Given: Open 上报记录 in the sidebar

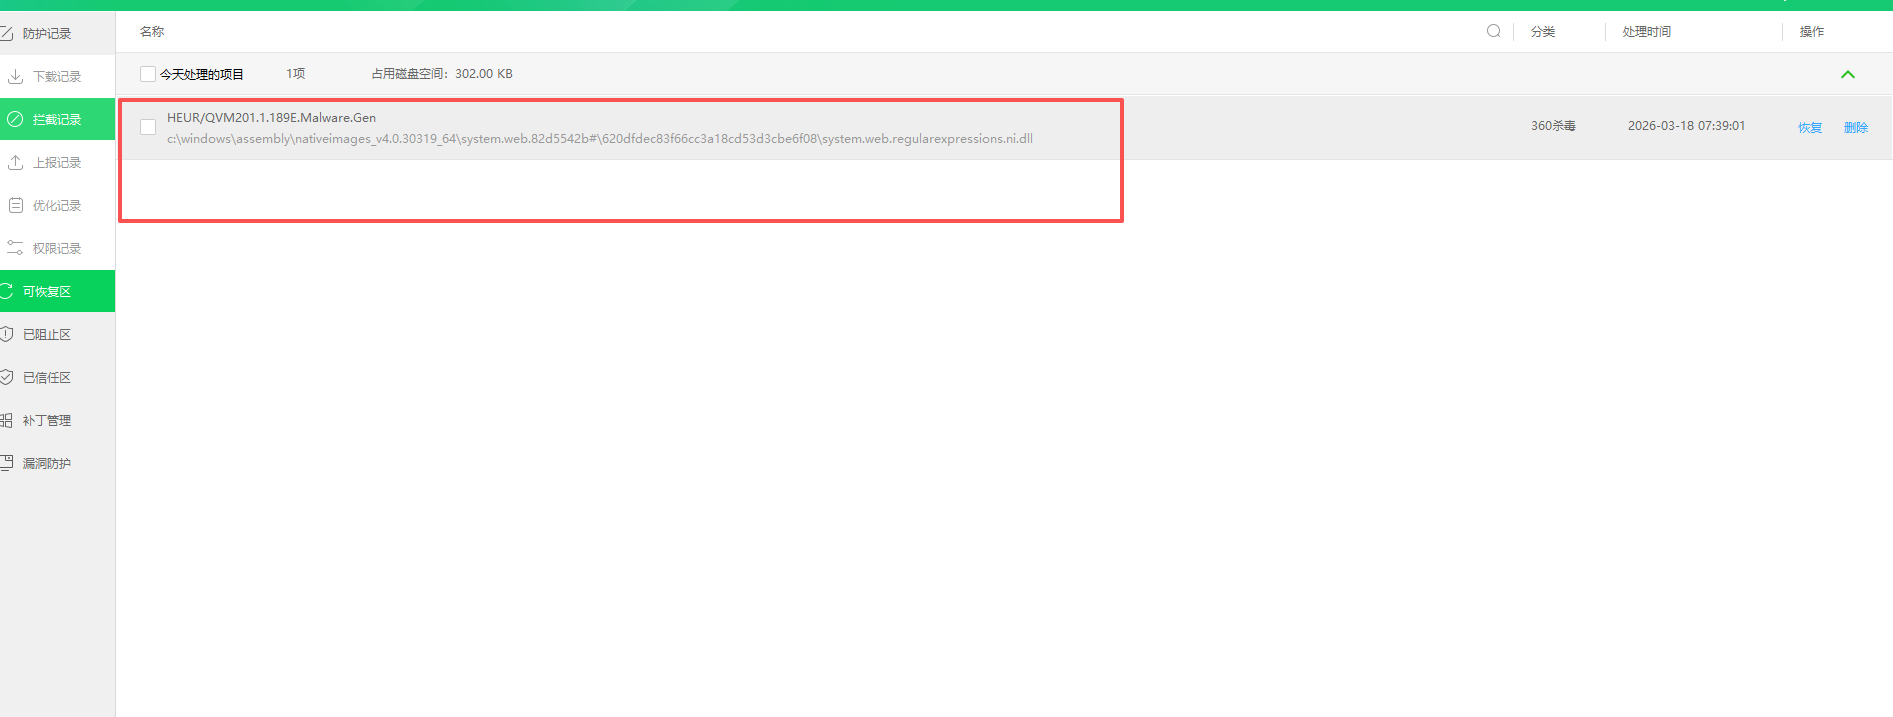Looking at the screenshot, I should pyautogui.click(x=57, y=162).
